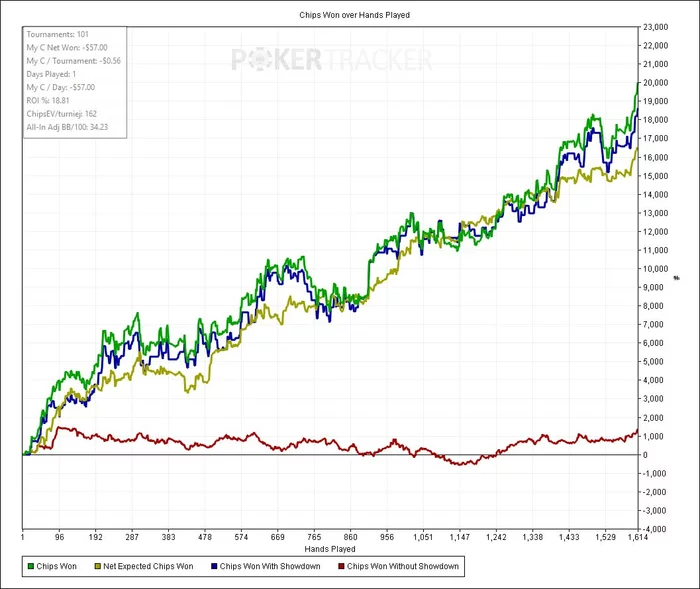The height and width of the screenshot is (589, 700).
Task: Click the 'My C Net Won: -$57.00' stat
Action: [67, 47]
